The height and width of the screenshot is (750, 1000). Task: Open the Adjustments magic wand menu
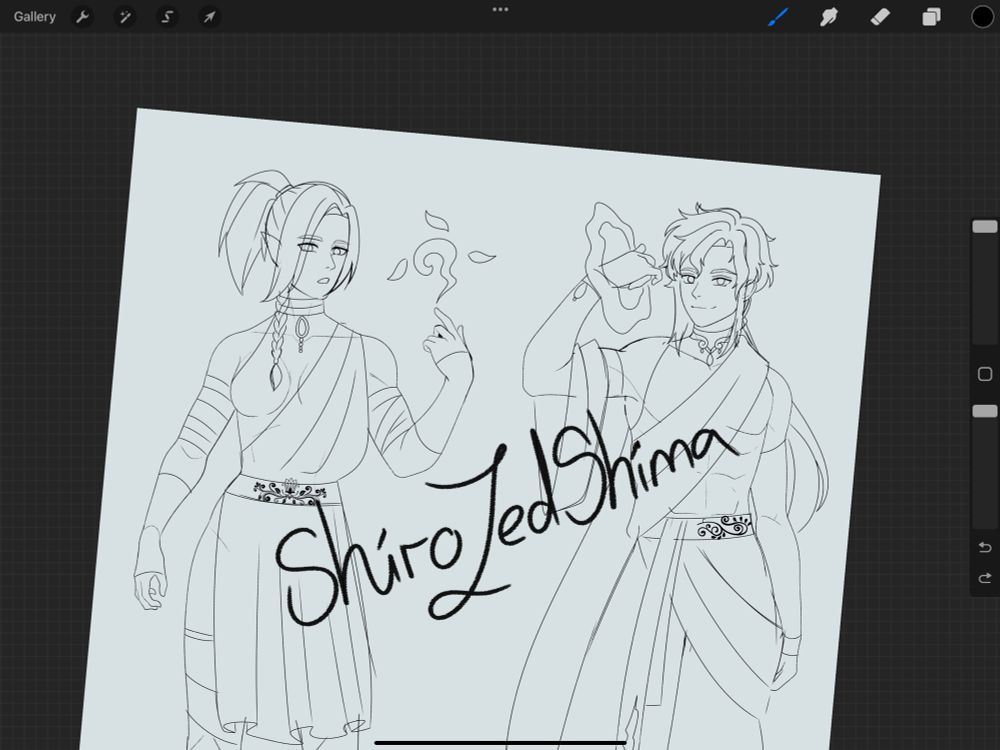(x=124, y=17)
